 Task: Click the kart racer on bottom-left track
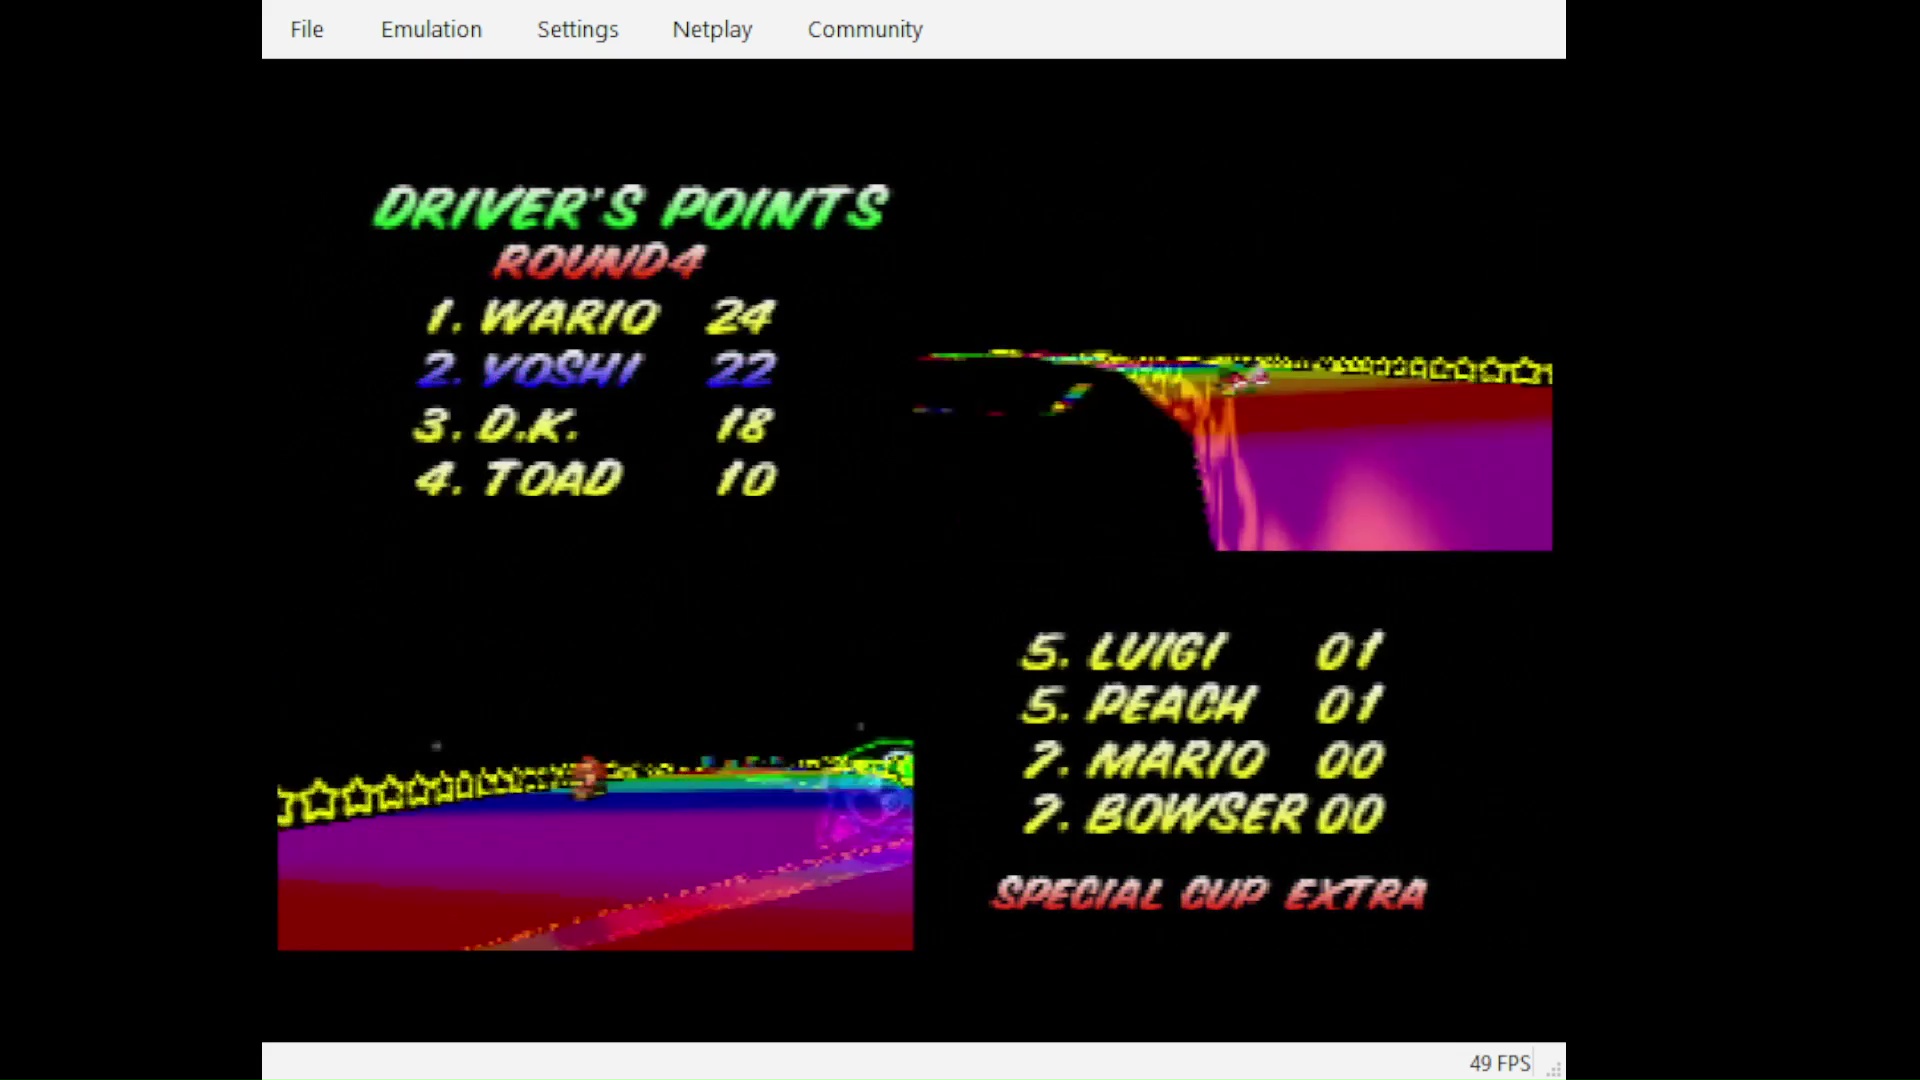click(x=590, y=778)
